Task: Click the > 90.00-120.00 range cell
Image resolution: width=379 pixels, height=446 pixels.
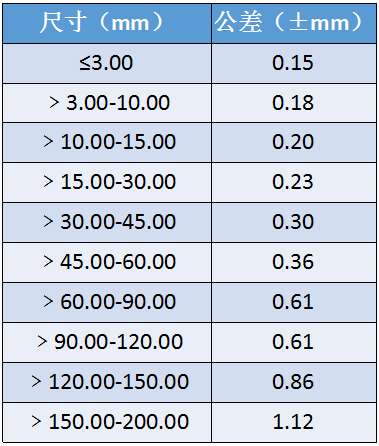Action: click(107, 342)
